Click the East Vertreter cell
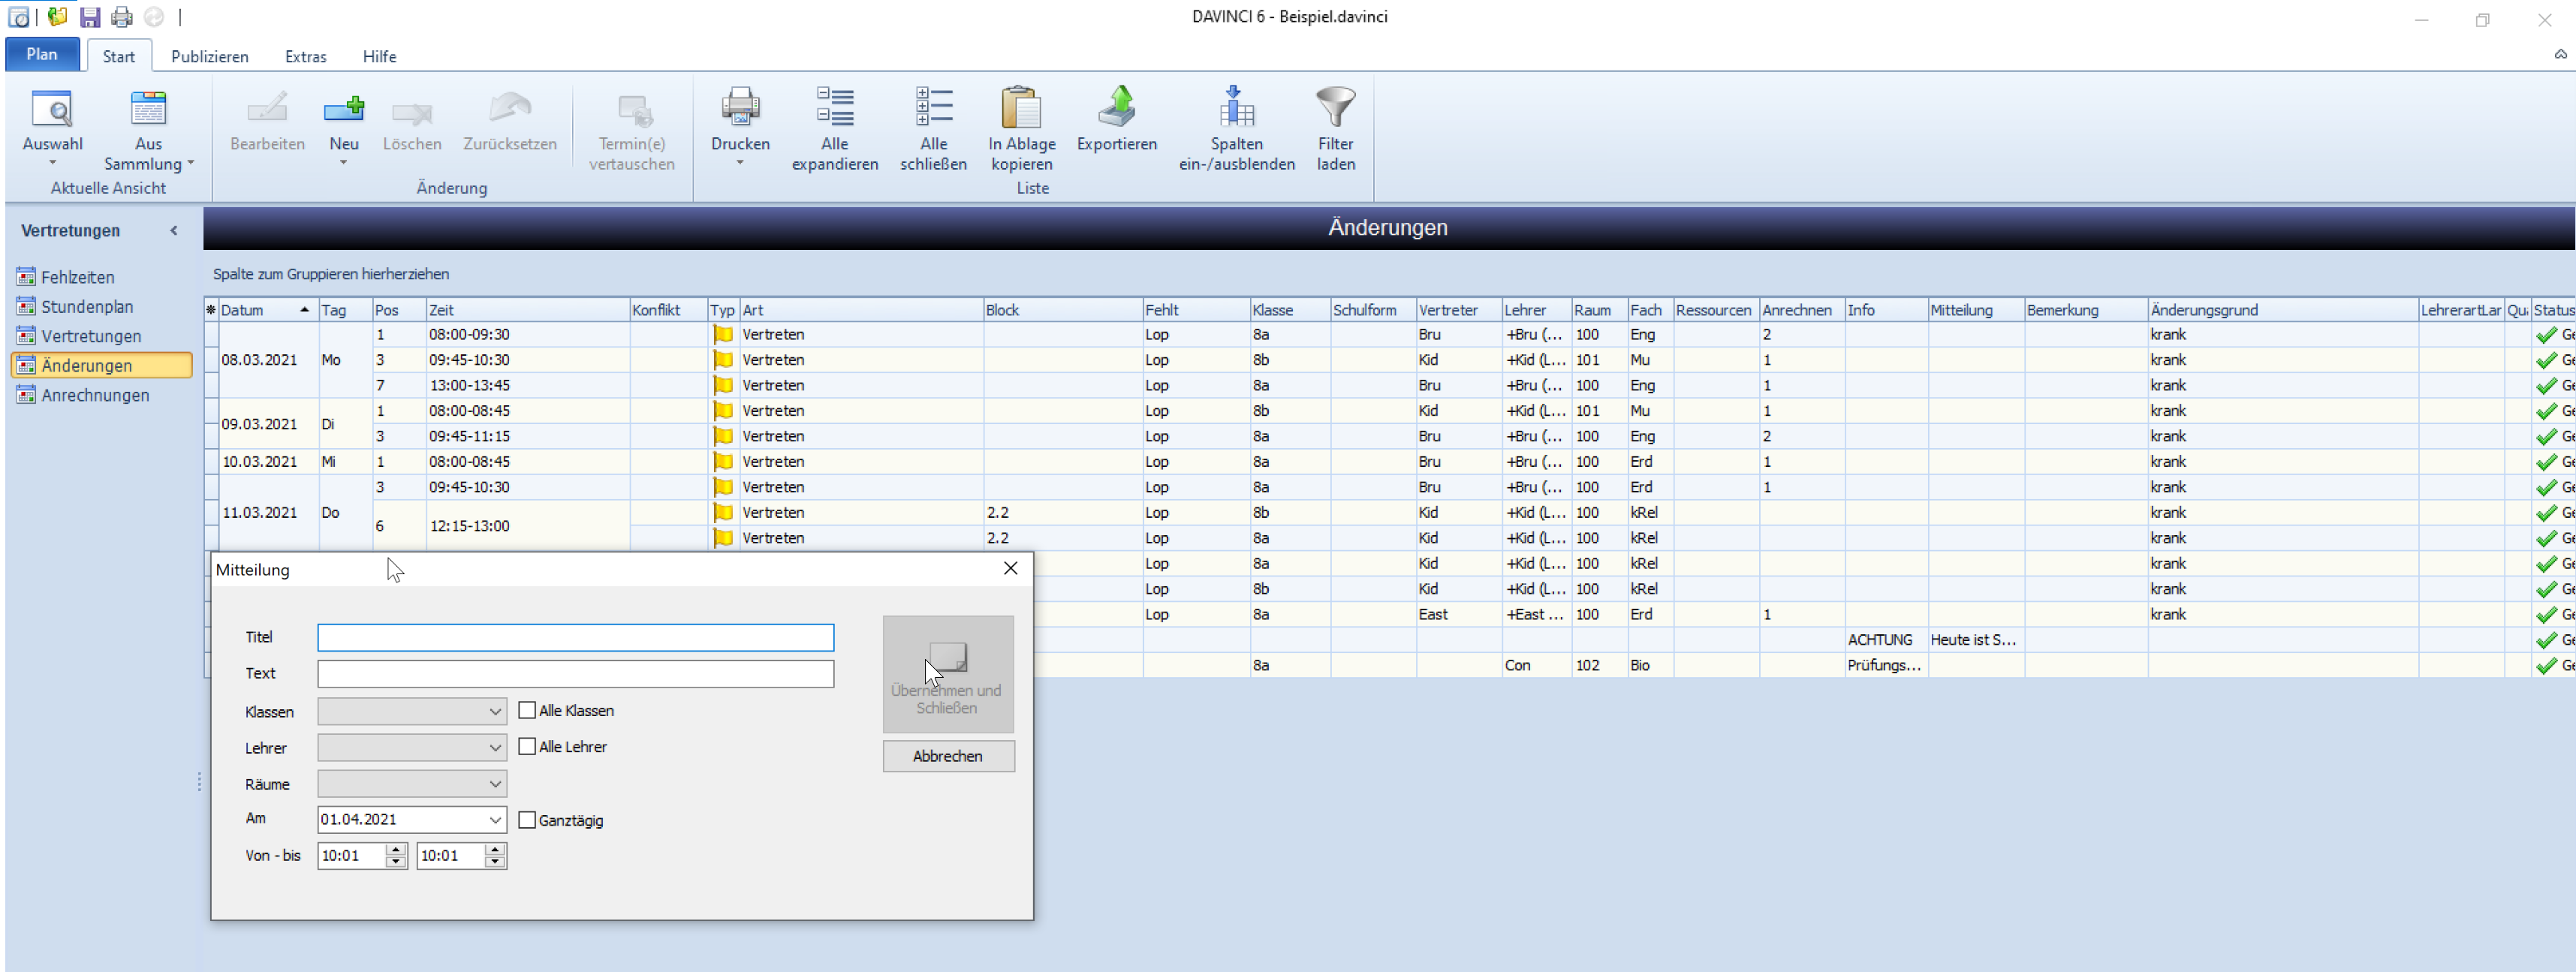Screen dimensions: 2576x972 point(1458,615)
